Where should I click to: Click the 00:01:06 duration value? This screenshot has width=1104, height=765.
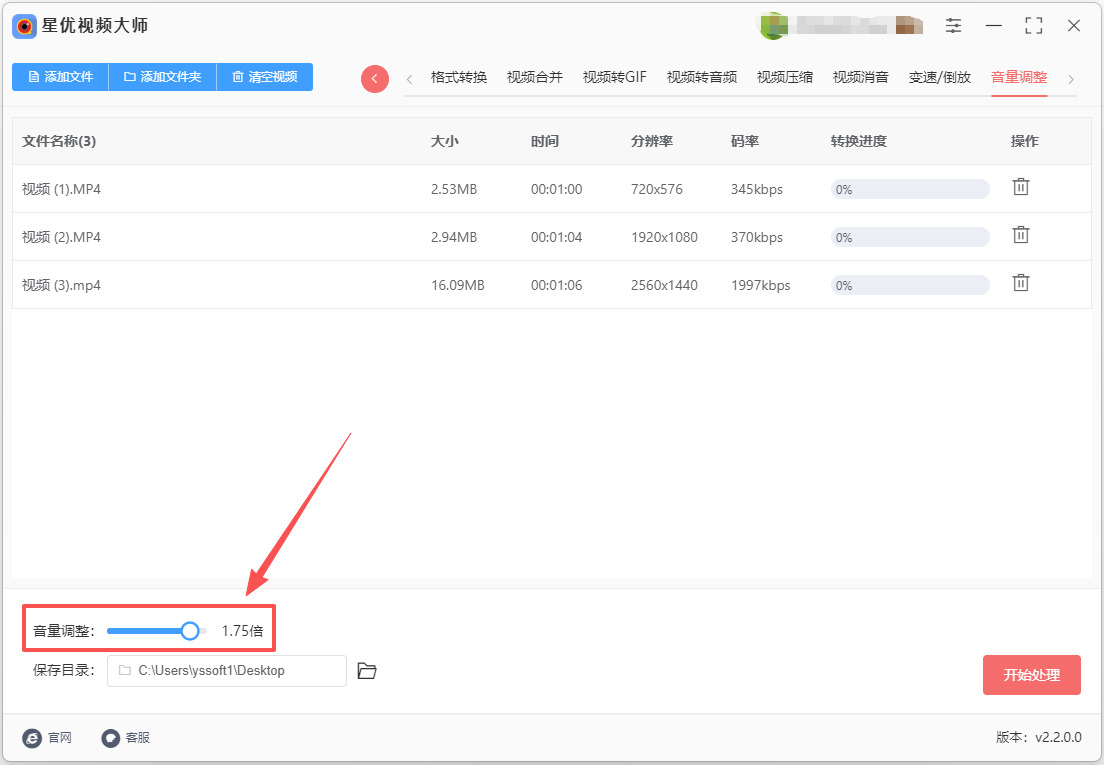point(556,285)
